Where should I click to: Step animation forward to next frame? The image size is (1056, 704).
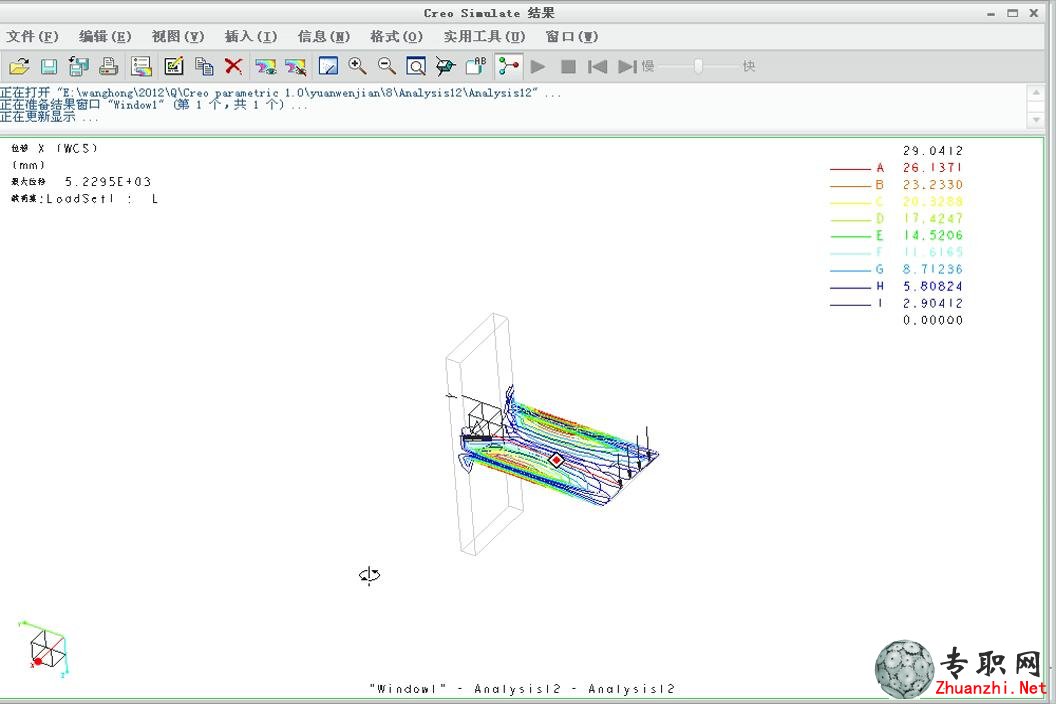click(x=627, y=66)
